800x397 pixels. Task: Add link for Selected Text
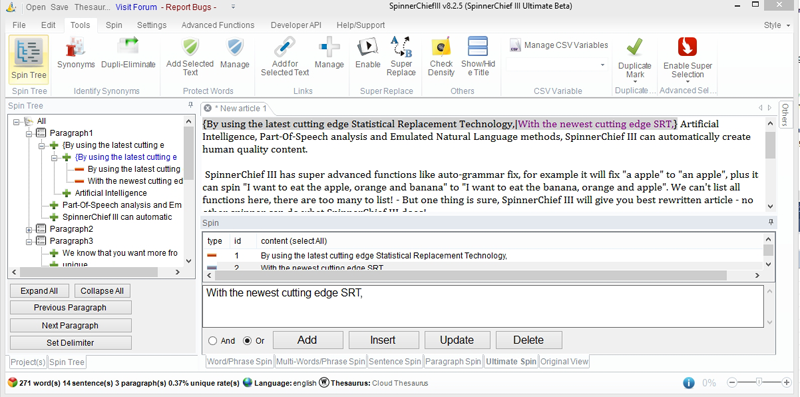pos(285,57)
